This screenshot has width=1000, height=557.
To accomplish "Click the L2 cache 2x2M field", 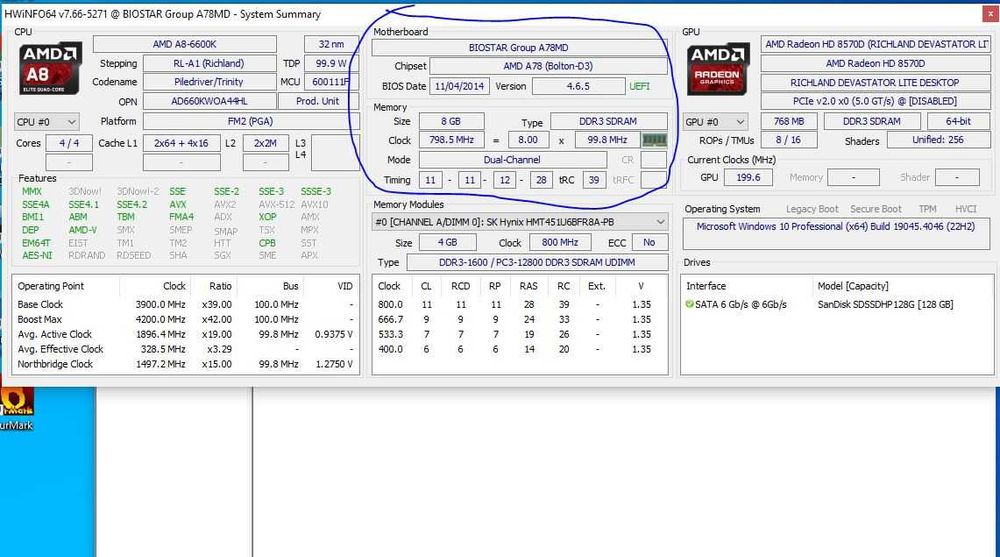I will (x=265, y=144).
